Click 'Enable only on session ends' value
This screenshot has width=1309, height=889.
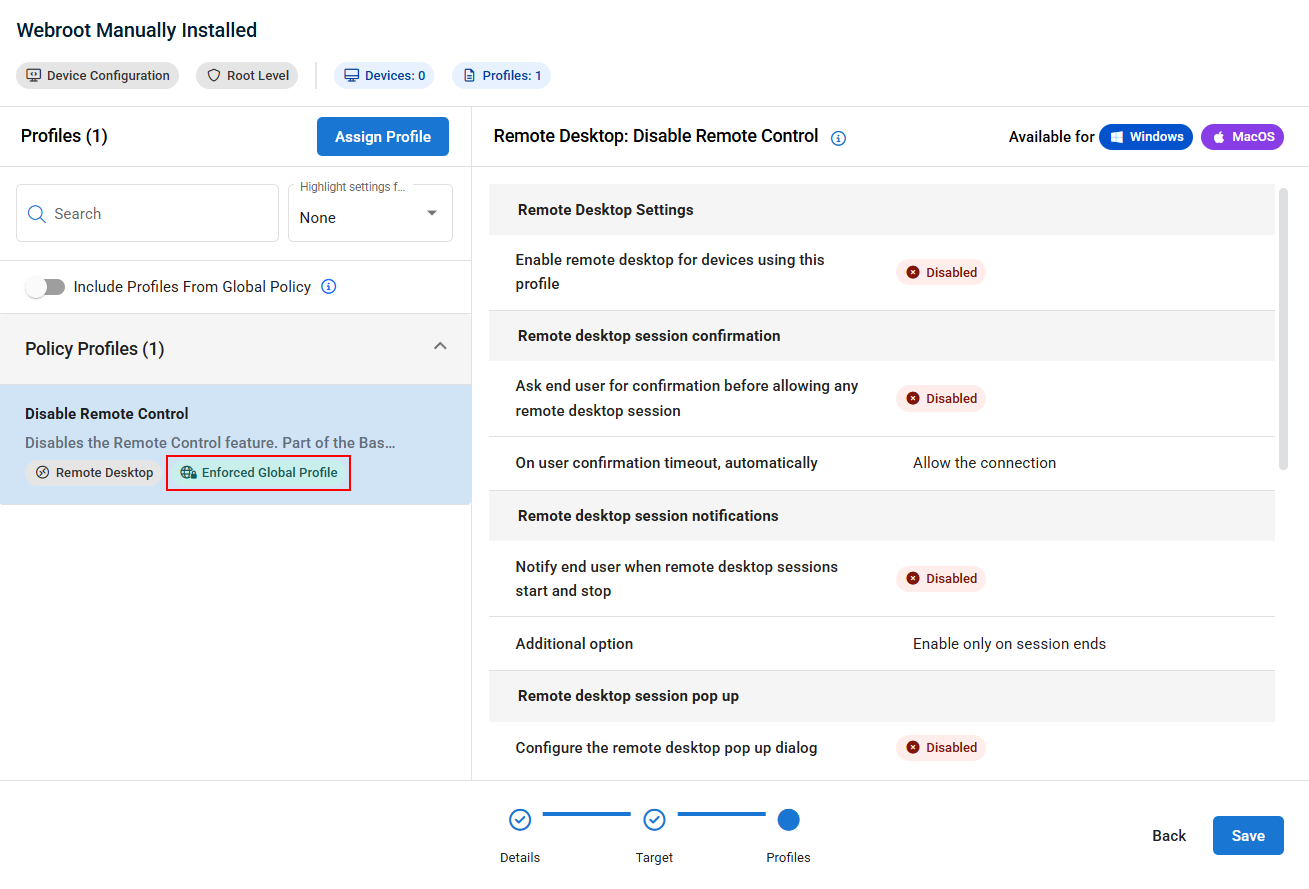pyautogui.click(x=1009, y=644)
